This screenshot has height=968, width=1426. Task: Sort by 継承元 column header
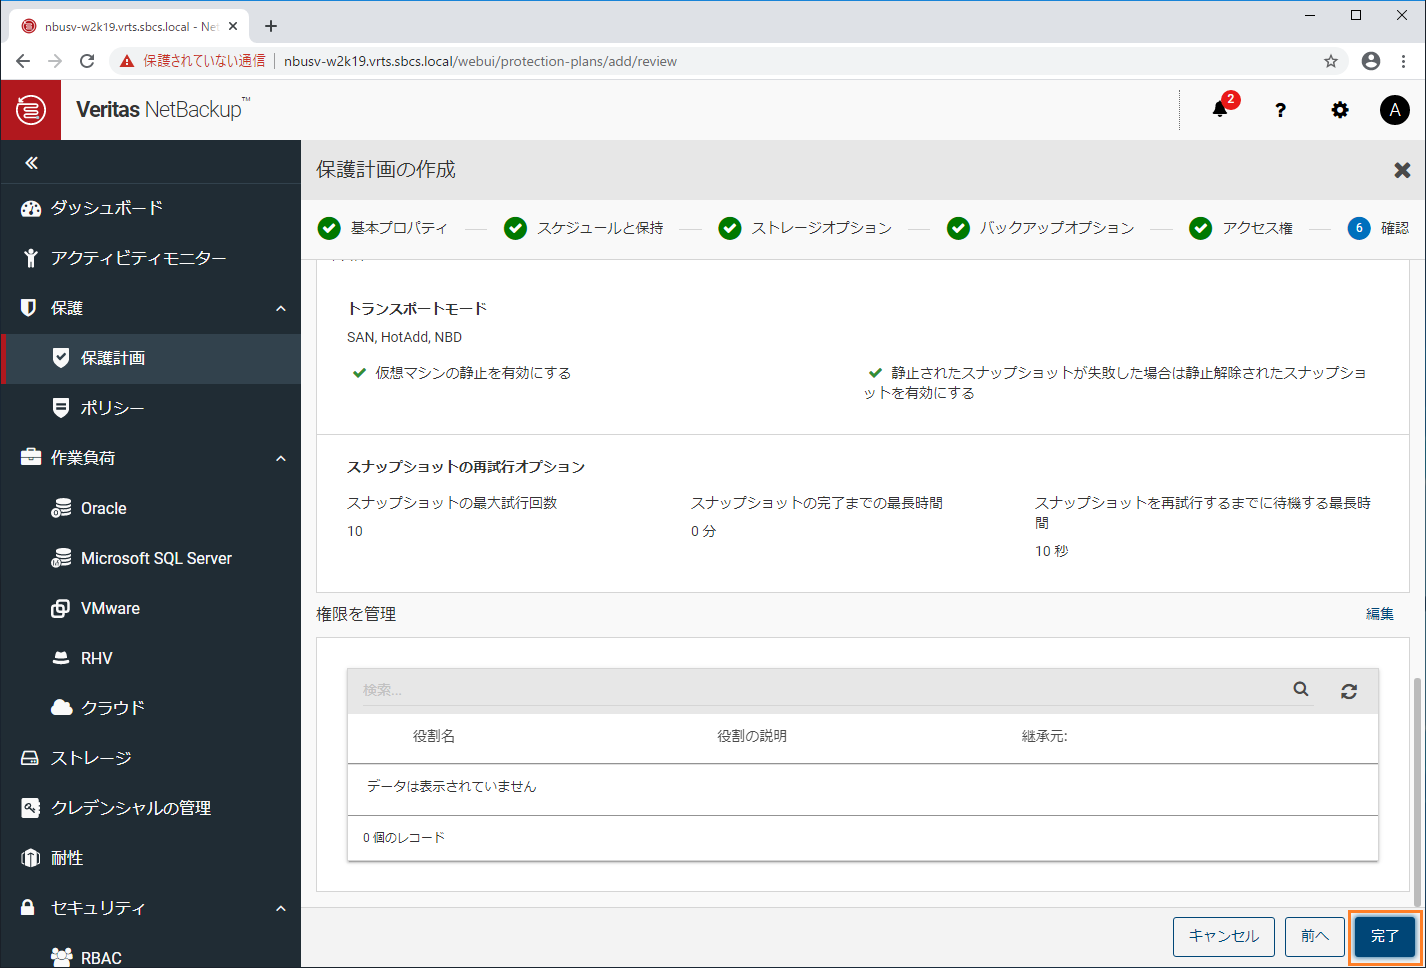[1044, 736]
